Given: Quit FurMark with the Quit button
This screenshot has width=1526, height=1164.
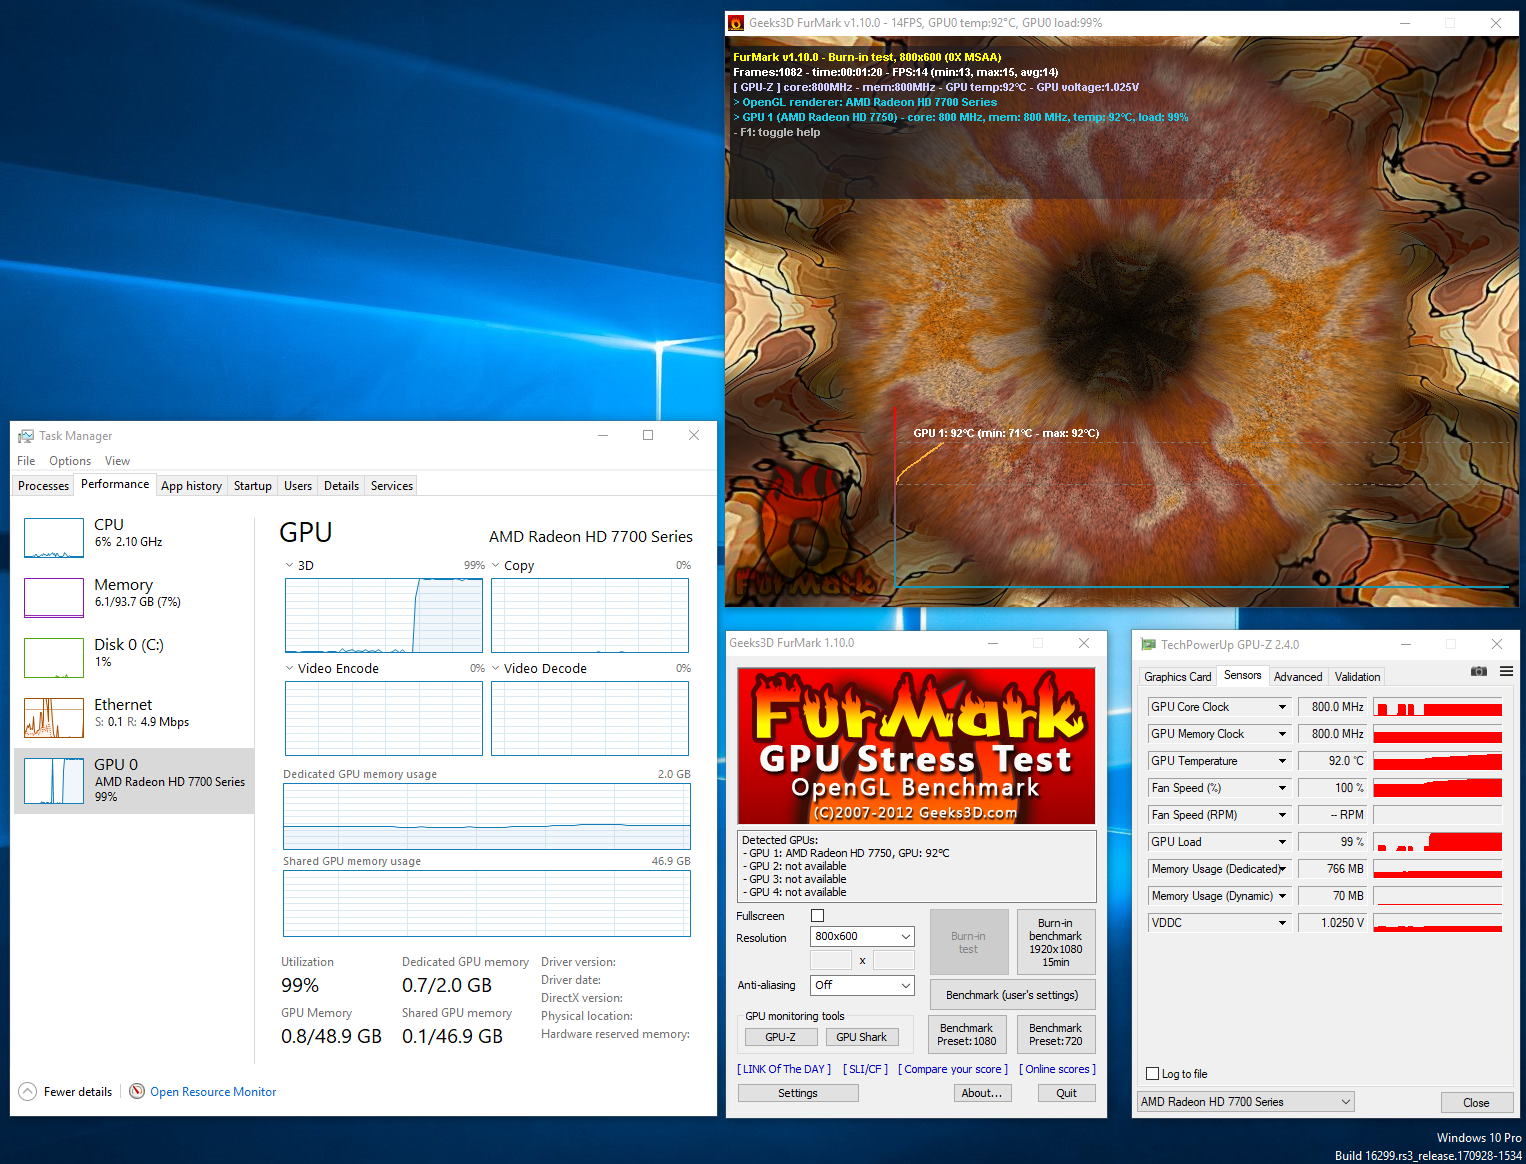Looking at the screenshot, I should (1067, 1093).
